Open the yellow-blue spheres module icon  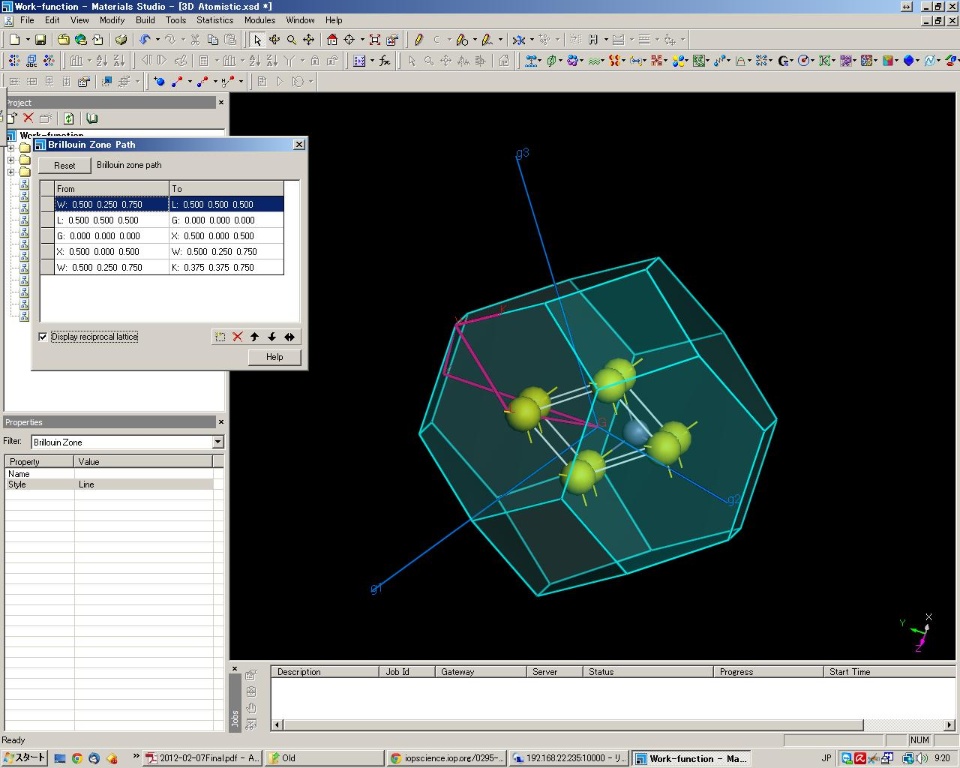click(678, 61)
